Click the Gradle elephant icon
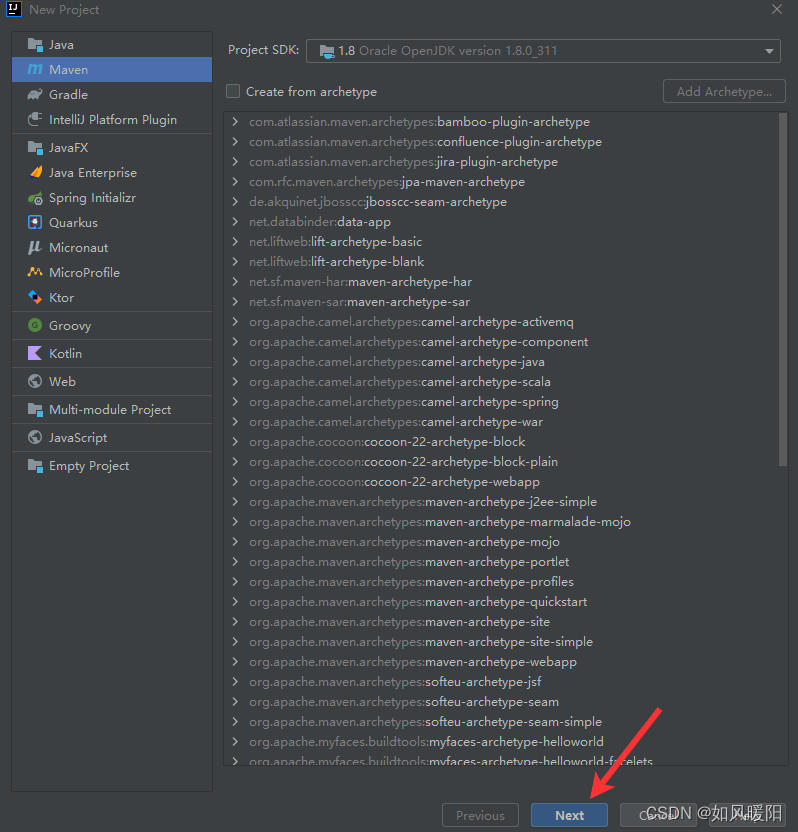The height and width of the screenshot is (832, 798). [x=35, y=94]
